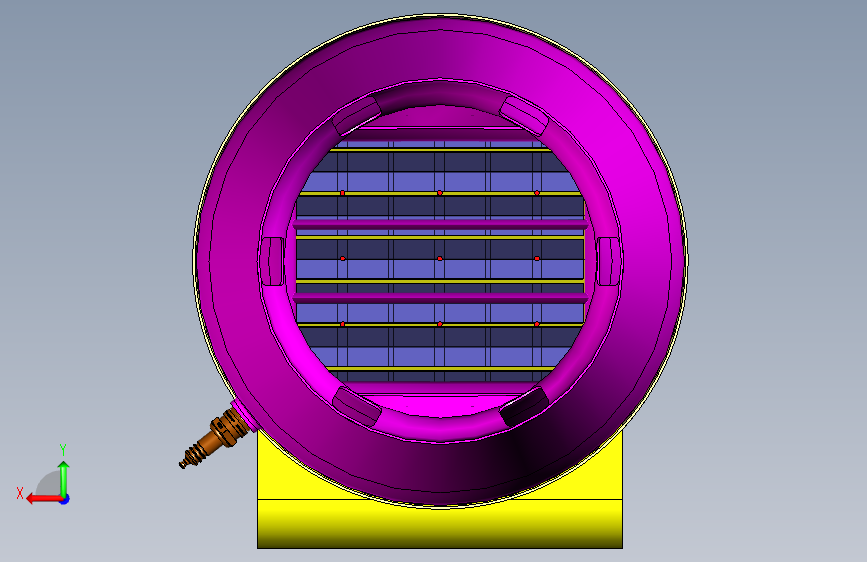Pick the right side clip on inner ring
This screenshot has width=867, height=562.
point(608,261)
